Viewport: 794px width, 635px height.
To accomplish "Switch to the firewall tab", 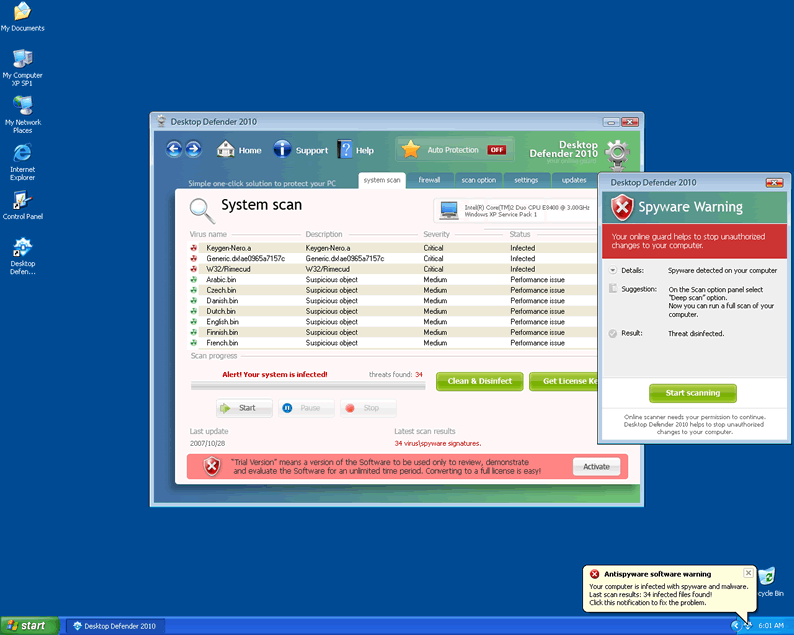I will (x=429, y=180).
